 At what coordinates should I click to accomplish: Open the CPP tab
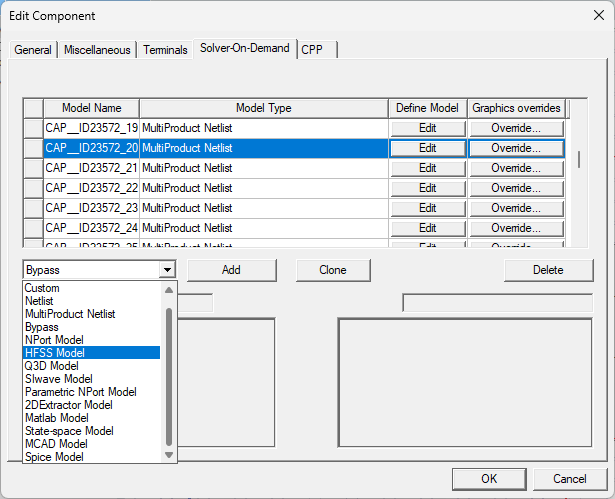[317, 50]
